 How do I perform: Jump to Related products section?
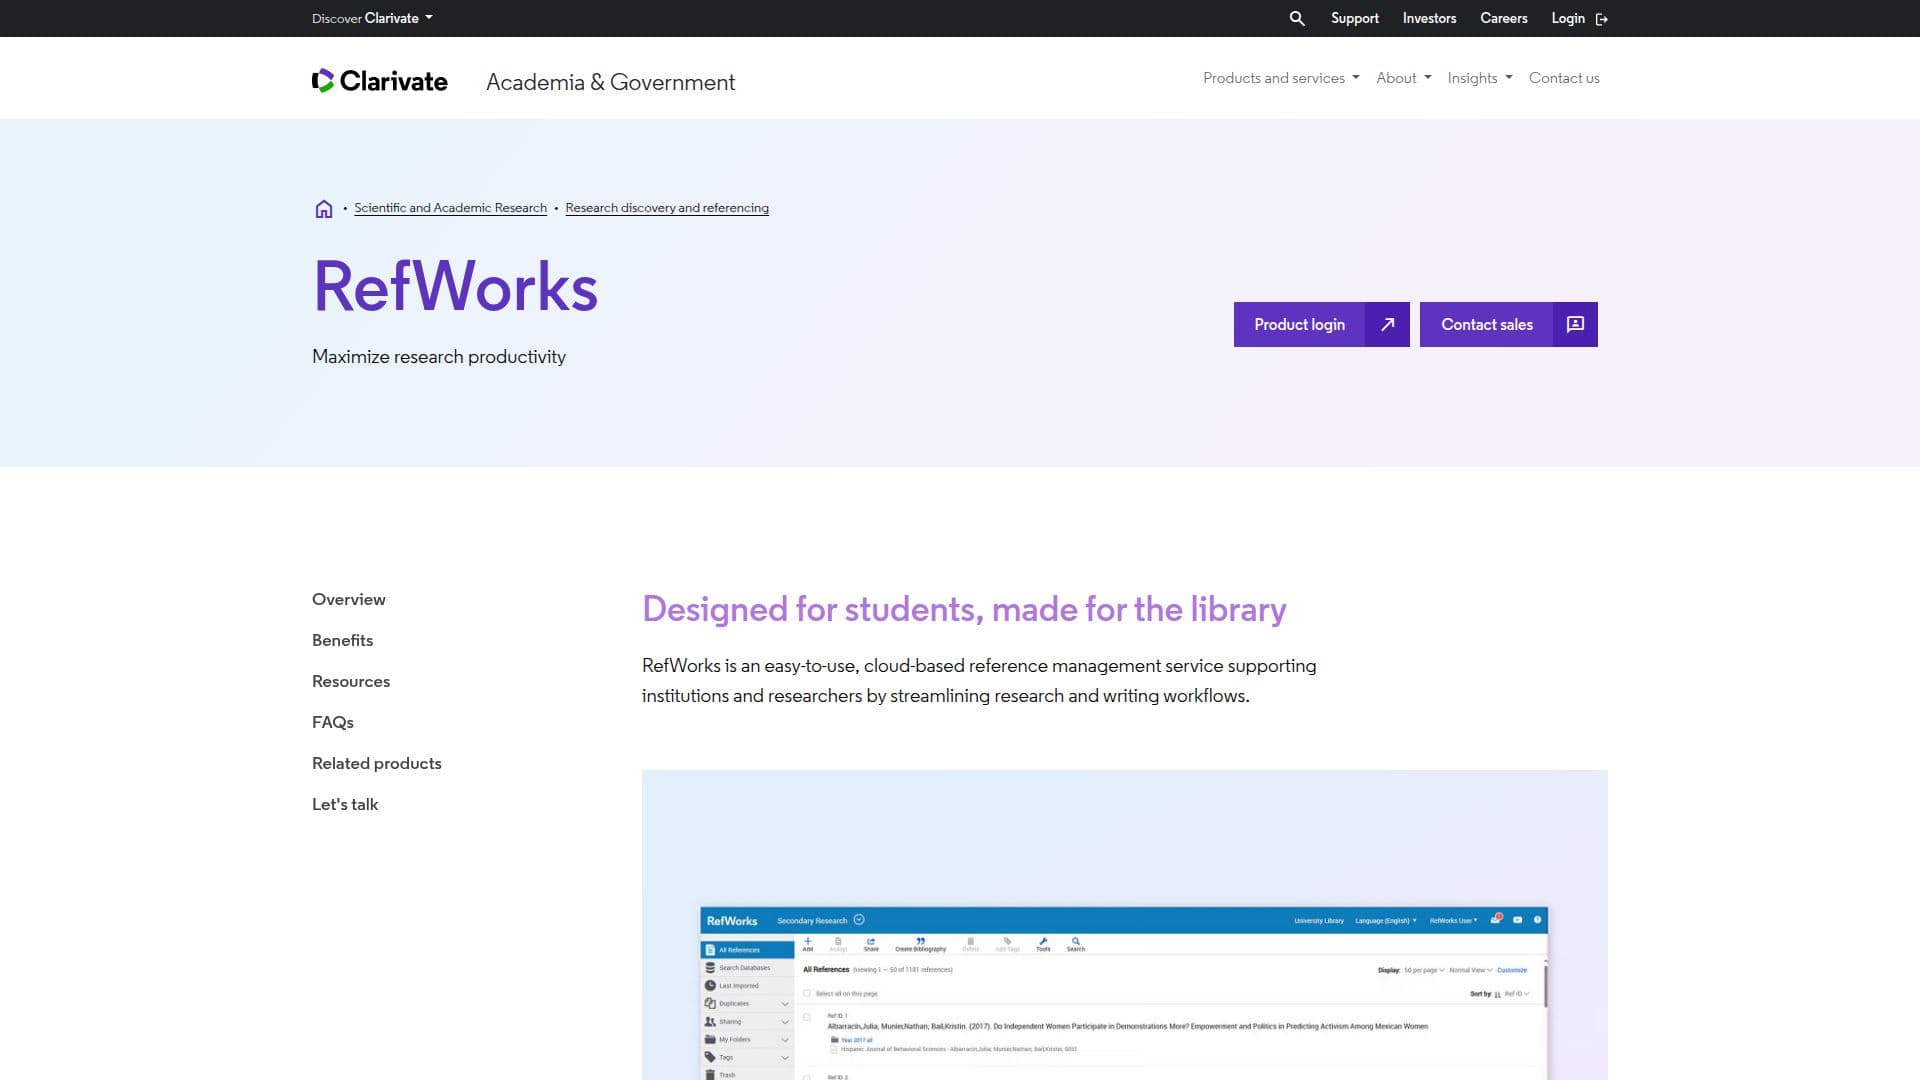377,763
